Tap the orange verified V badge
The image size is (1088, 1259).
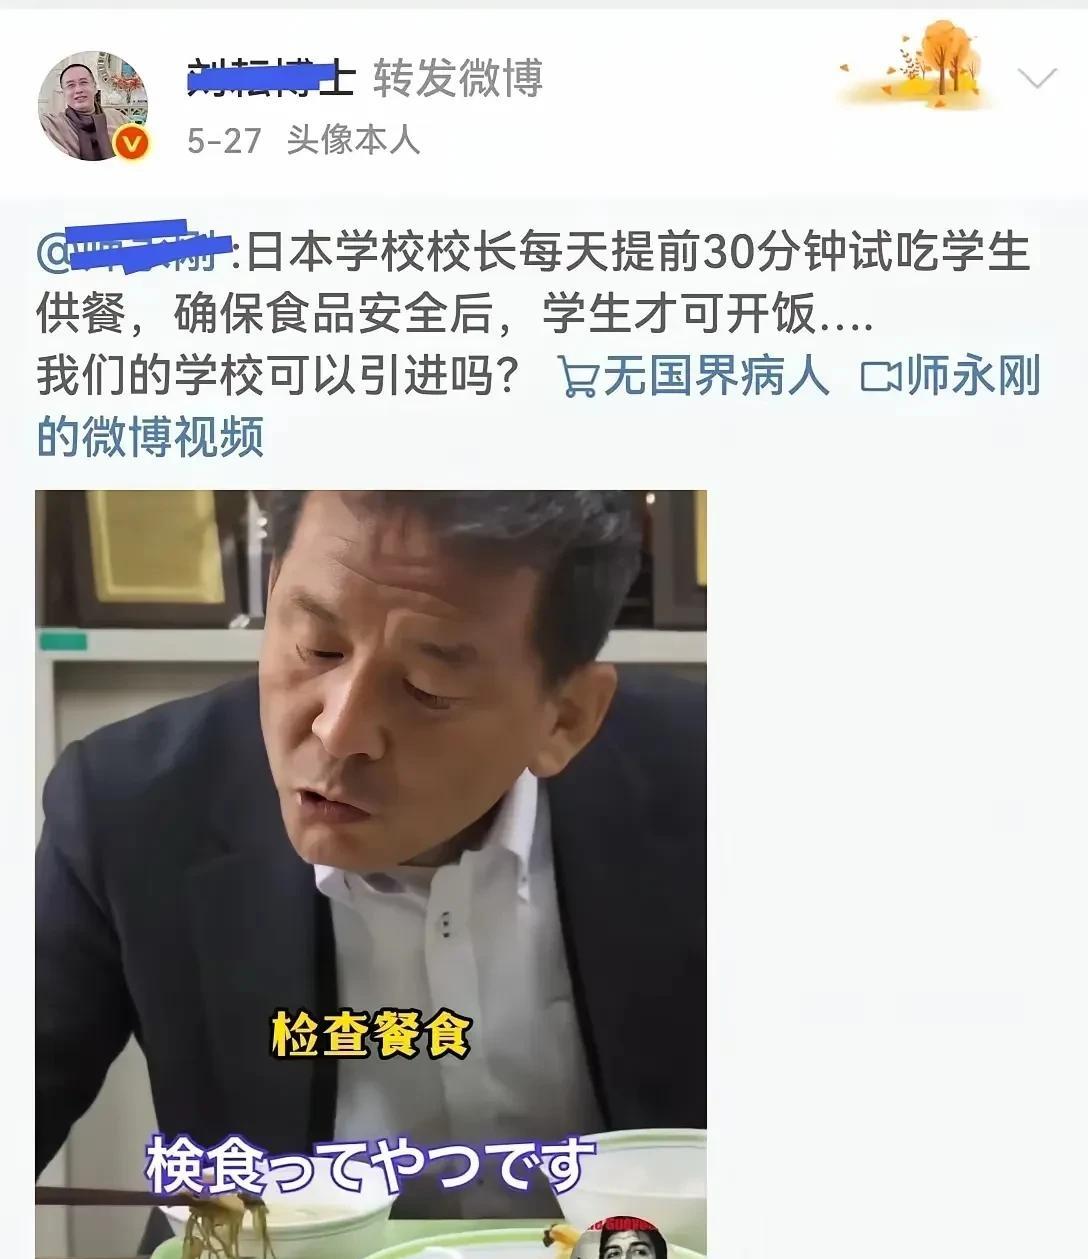coord(131,143)
